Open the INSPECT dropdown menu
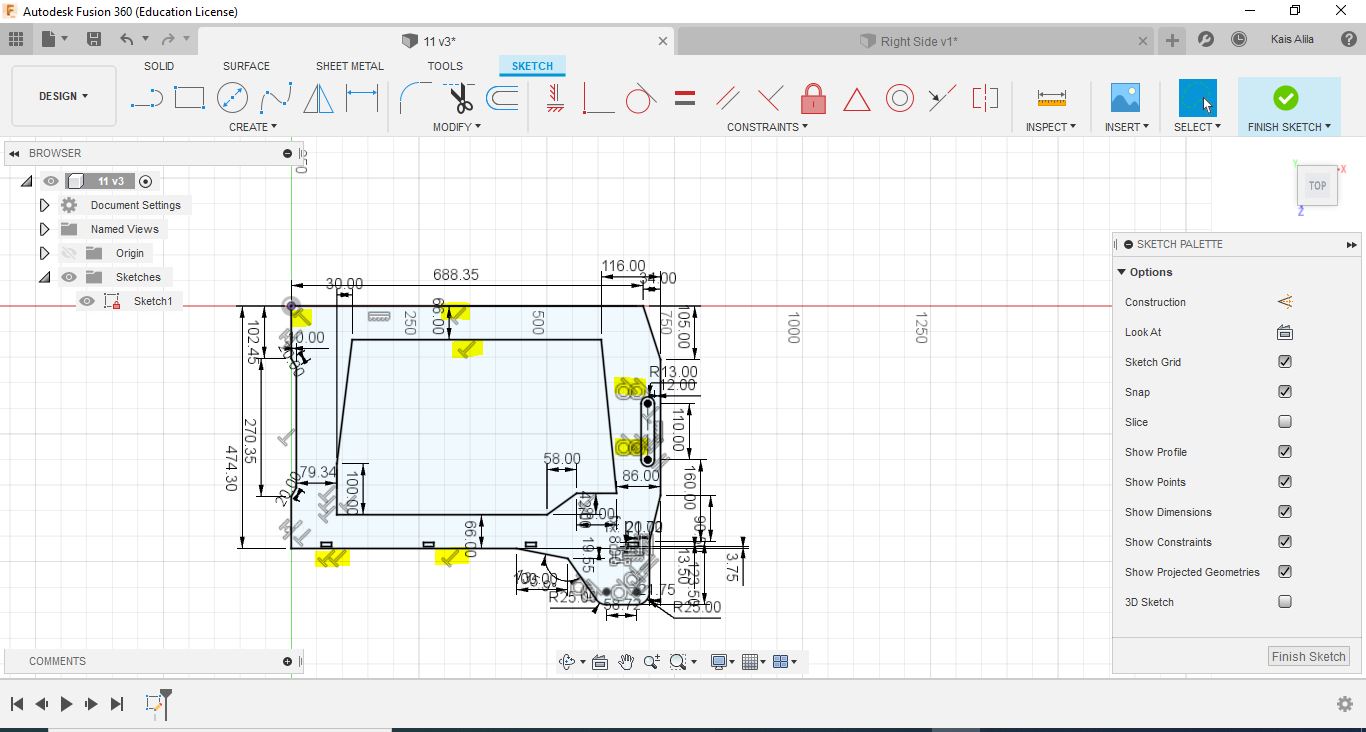 (1051, 127)
